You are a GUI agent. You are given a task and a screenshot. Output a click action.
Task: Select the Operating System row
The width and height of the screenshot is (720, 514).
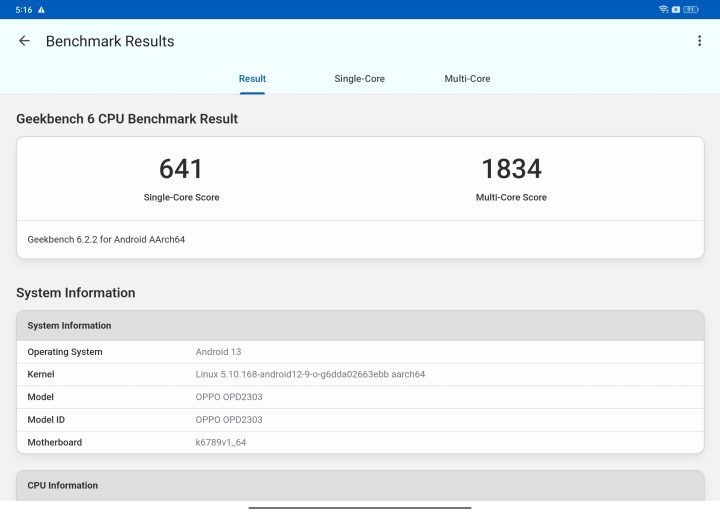click(360, 352)
